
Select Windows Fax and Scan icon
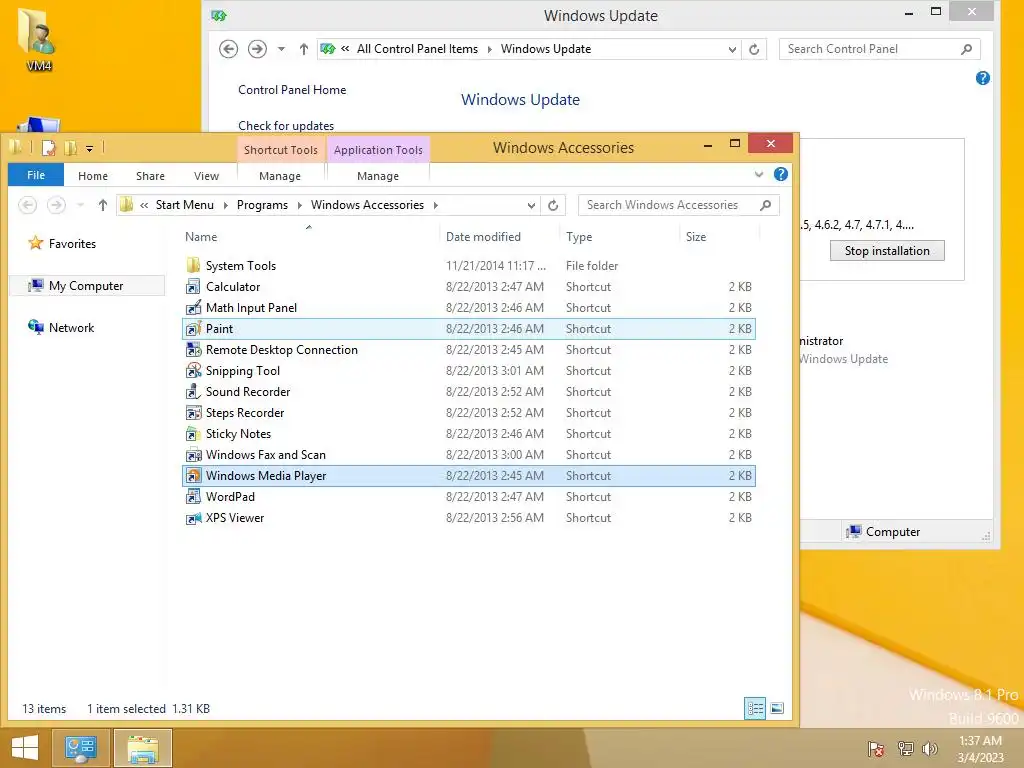pos(193,455)
